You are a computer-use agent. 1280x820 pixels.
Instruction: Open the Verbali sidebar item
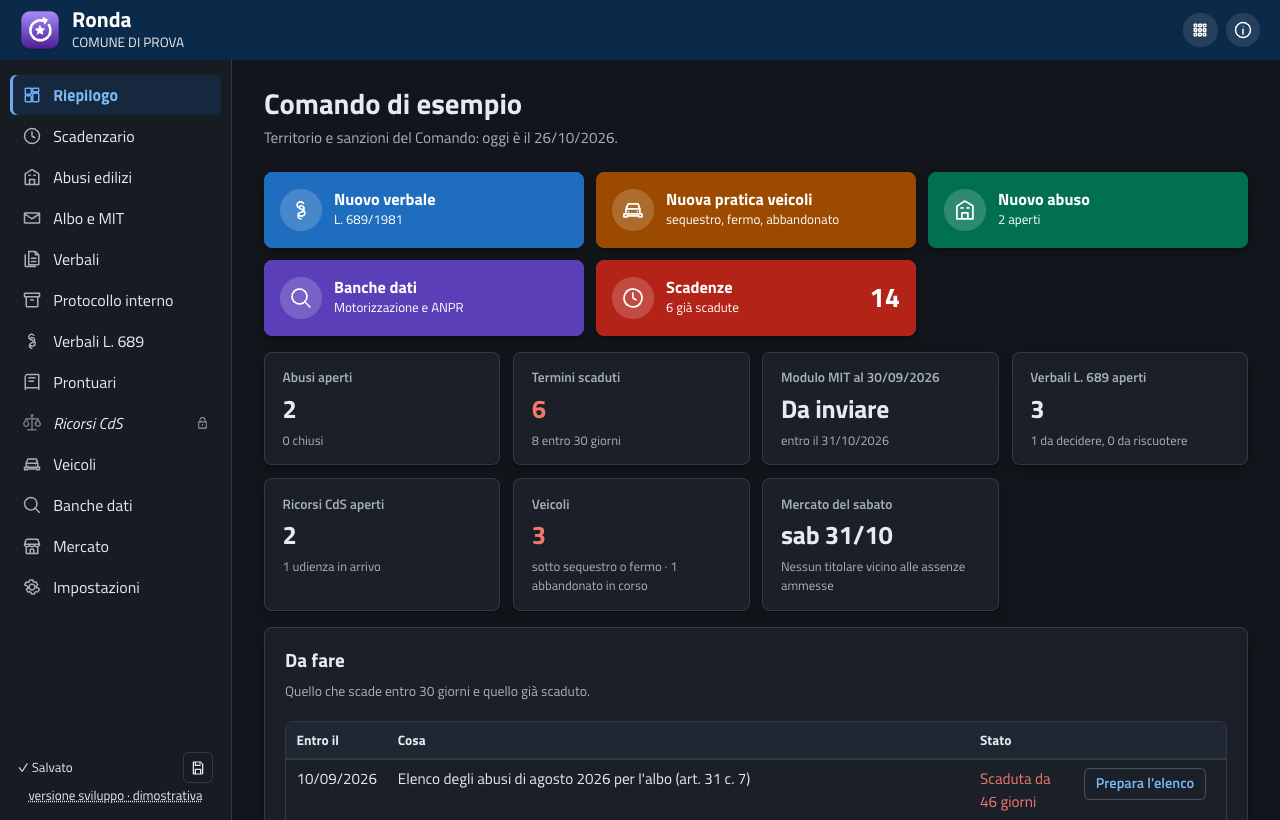tap(116, 259)
